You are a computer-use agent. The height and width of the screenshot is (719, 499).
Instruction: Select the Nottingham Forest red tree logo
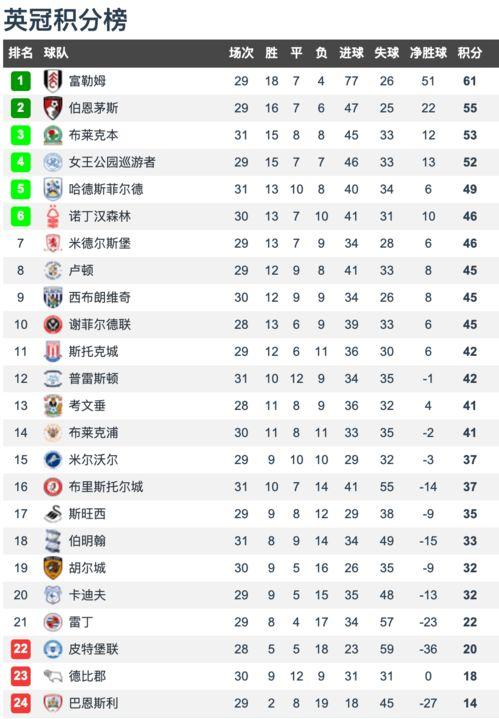pyautogui.click(x=53, y=216)
